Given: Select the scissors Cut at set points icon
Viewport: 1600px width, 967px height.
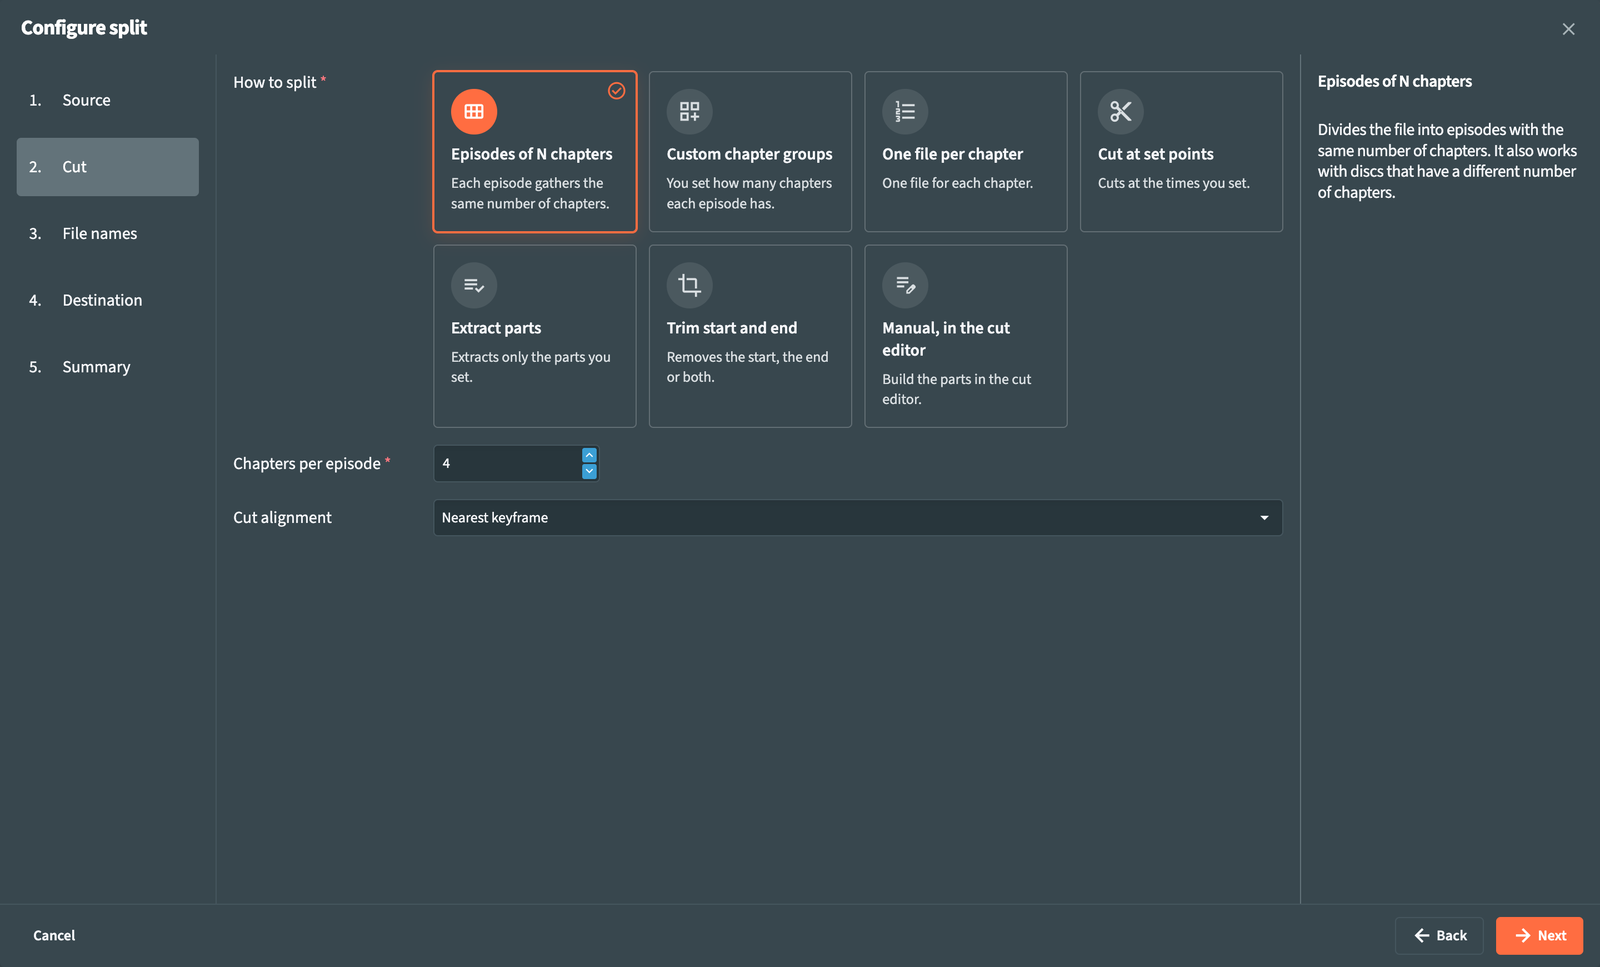Looking at the screenshot, I should (1121, 111).
